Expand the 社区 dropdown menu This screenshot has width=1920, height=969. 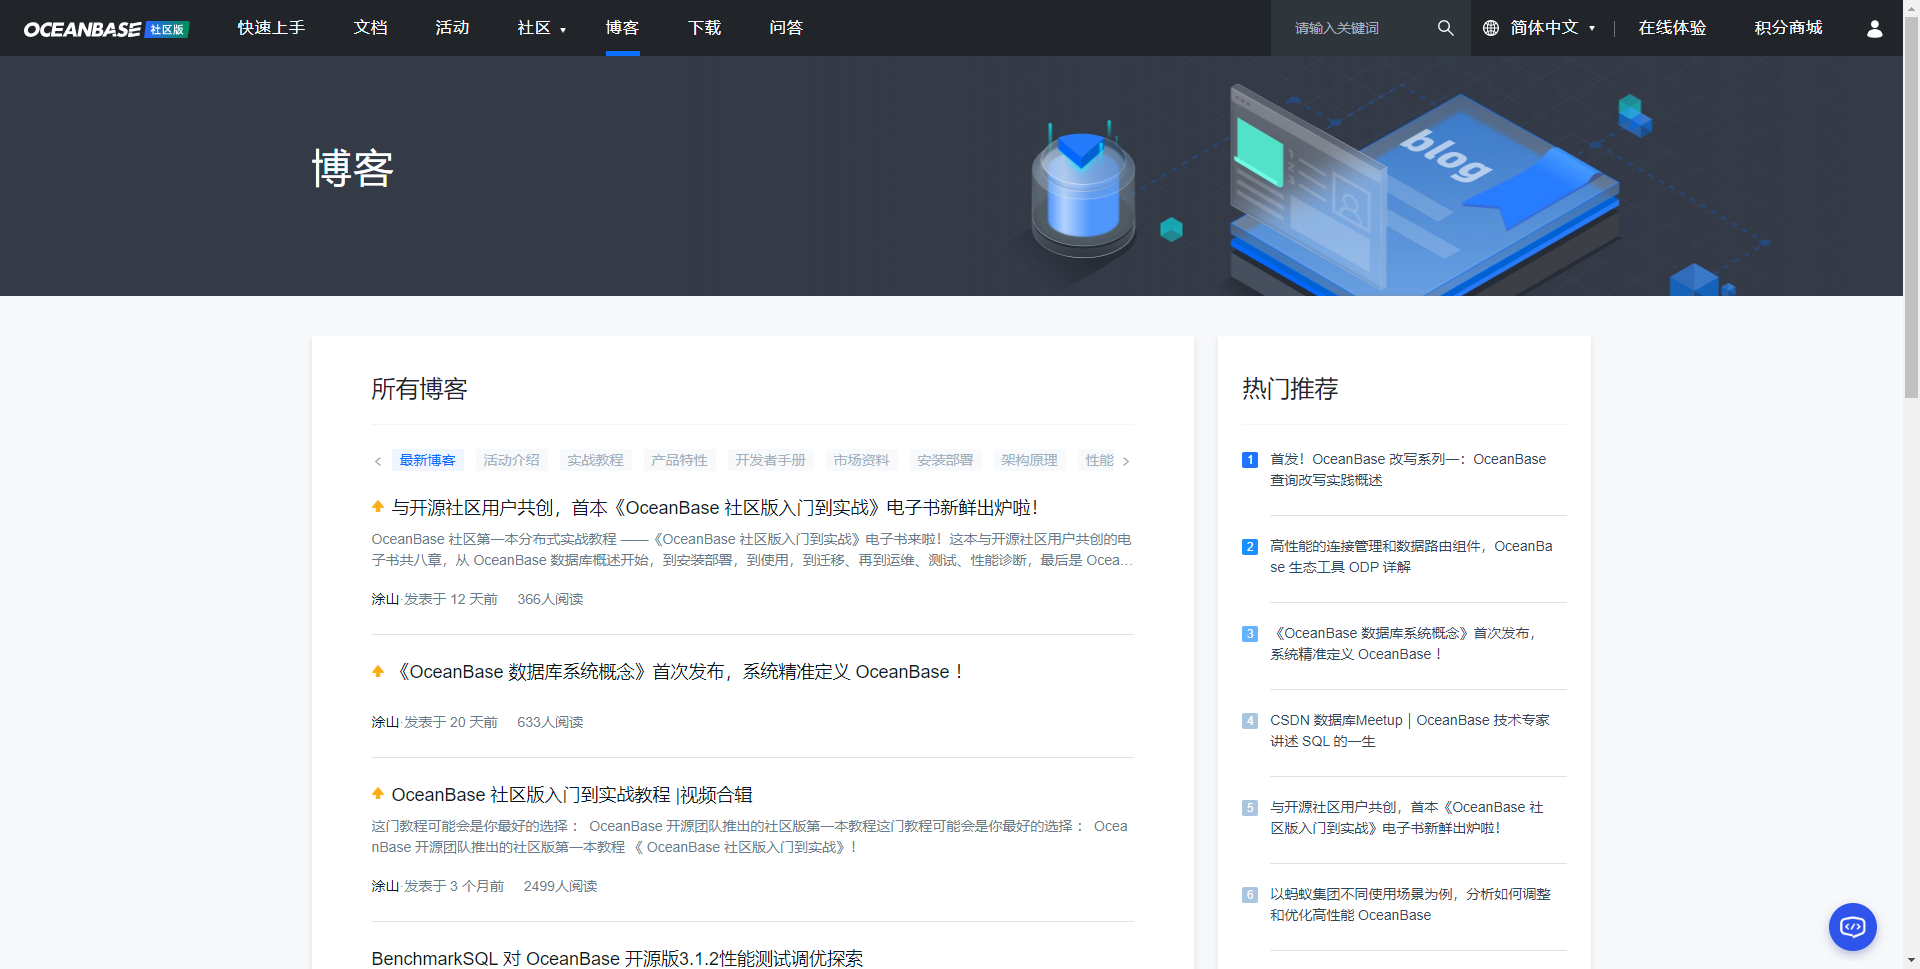point(542,28)
